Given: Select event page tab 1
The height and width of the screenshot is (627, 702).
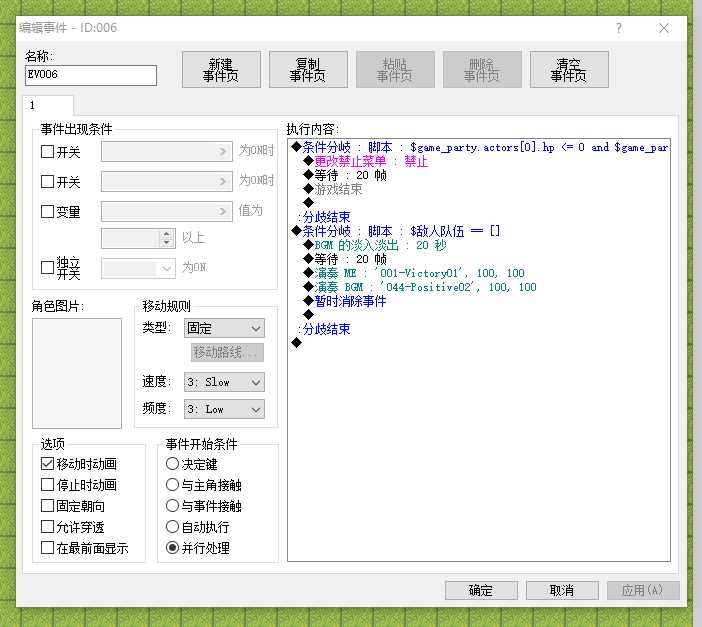Looking at the screenshot, I should [48, 105].
